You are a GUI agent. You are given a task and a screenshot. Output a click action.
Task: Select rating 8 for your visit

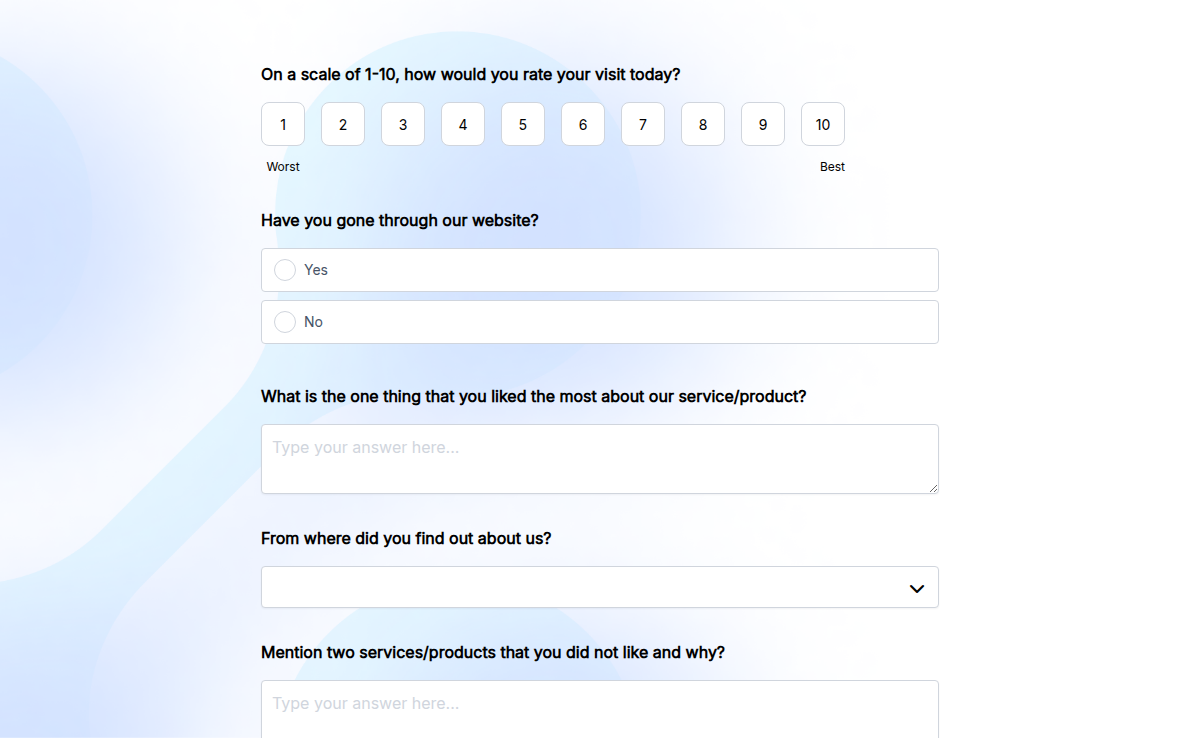(x=703, y=124)
